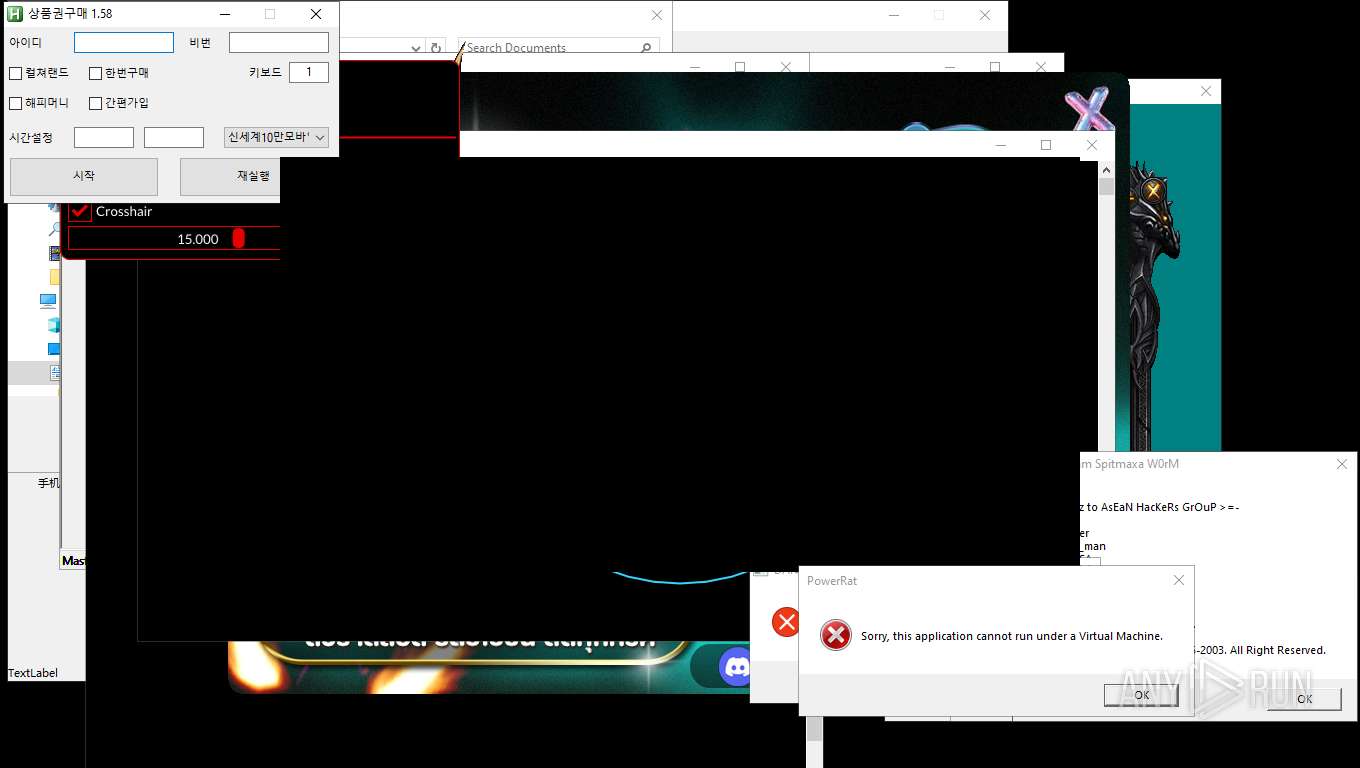
Task: Click the 시작 button
Action: point(84,176)
